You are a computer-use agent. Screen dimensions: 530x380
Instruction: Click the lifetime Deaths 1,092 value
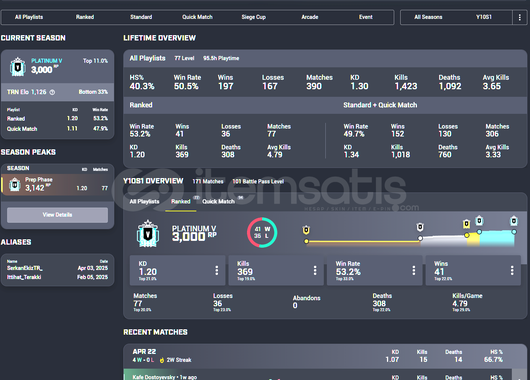click(x=450, y=87)
